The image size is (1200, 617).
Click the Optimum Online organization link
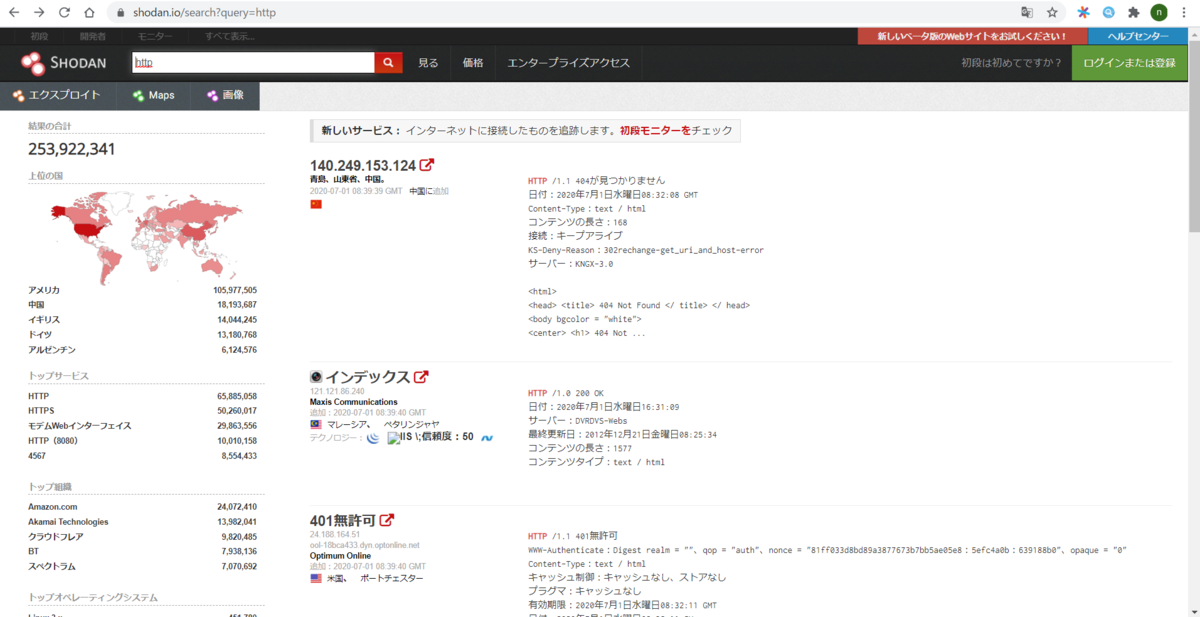pyautogui.click(x=340, y=556)
